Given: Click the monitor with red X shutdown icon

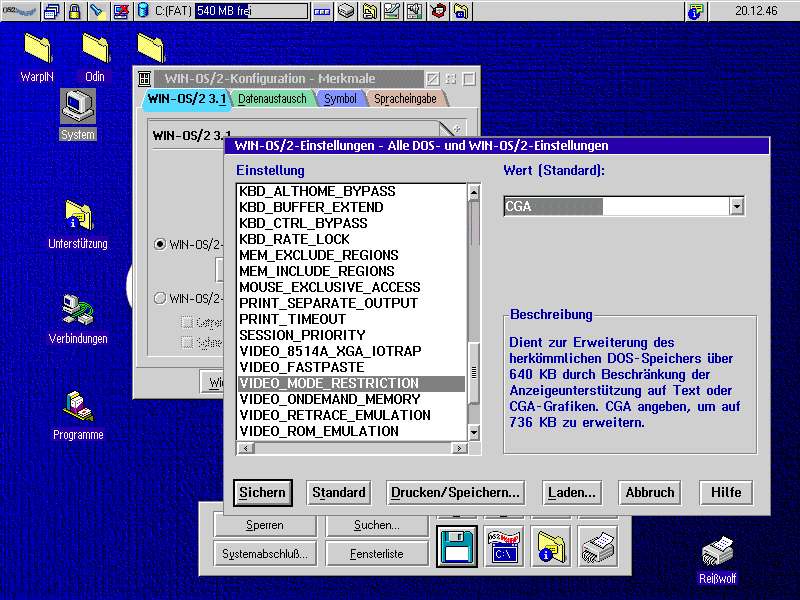Looking at the screenshot, I should point(120,11).
